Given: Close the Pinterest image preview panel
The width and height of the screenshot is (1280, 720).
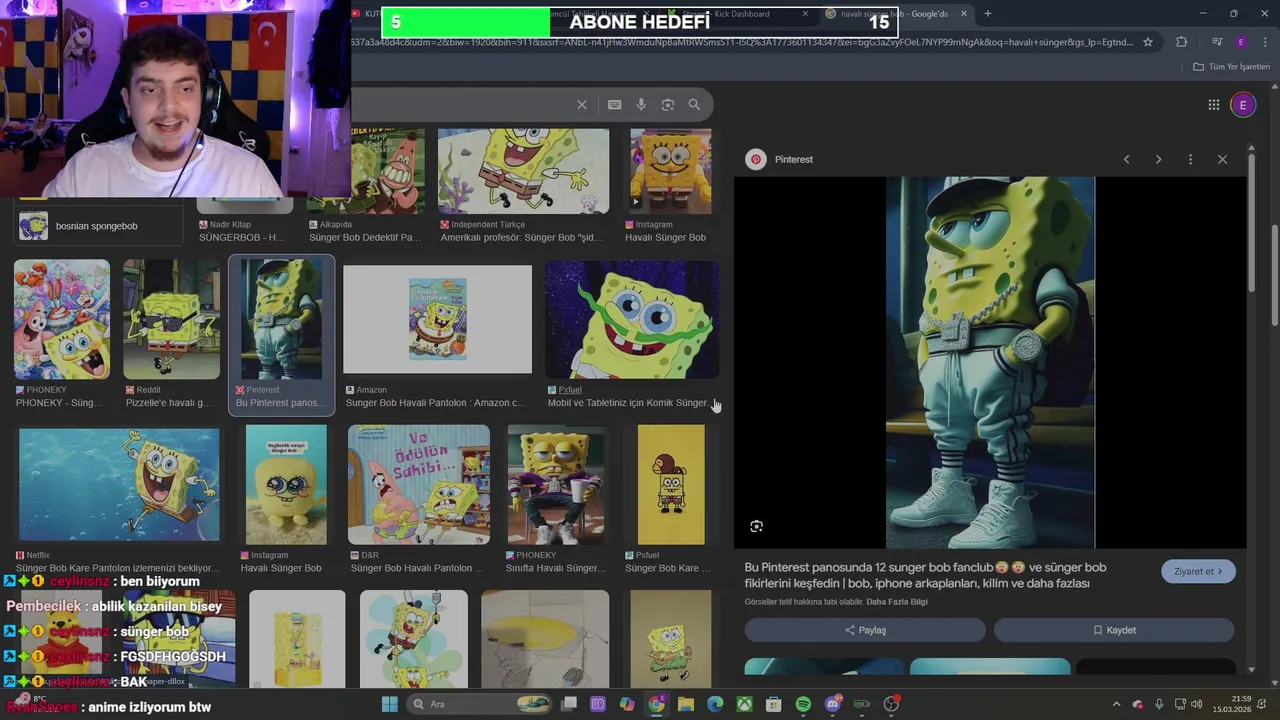Looking at the screenshot, I should (x=1222, y=159).
